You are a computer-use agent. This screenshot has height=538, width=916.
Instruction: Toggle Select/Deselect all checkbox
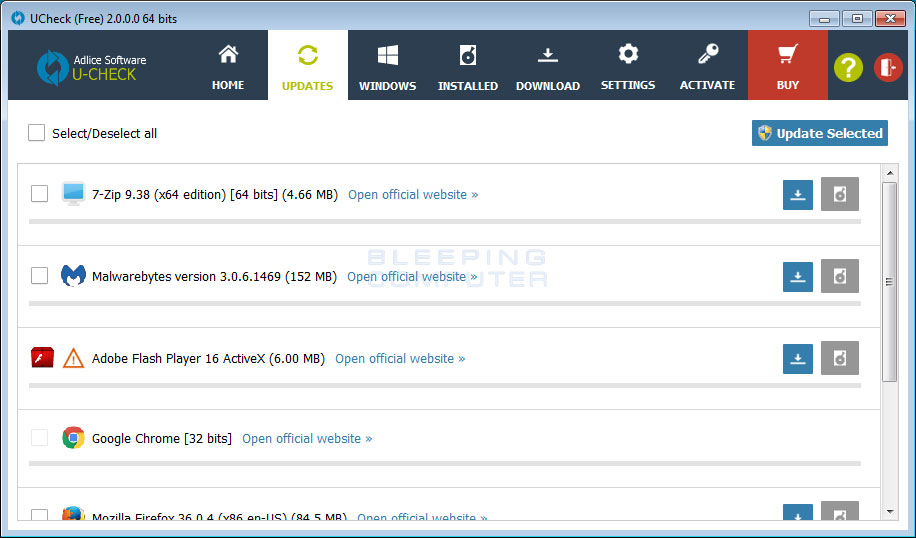[36, 133]
